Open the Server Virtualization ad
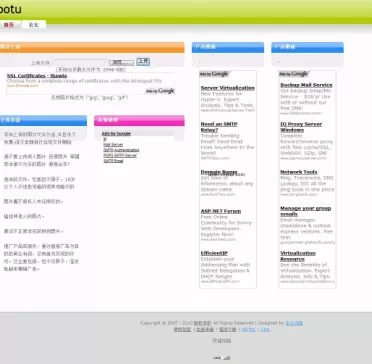Screen dimensions: 372x364 [x=228, y=88]
